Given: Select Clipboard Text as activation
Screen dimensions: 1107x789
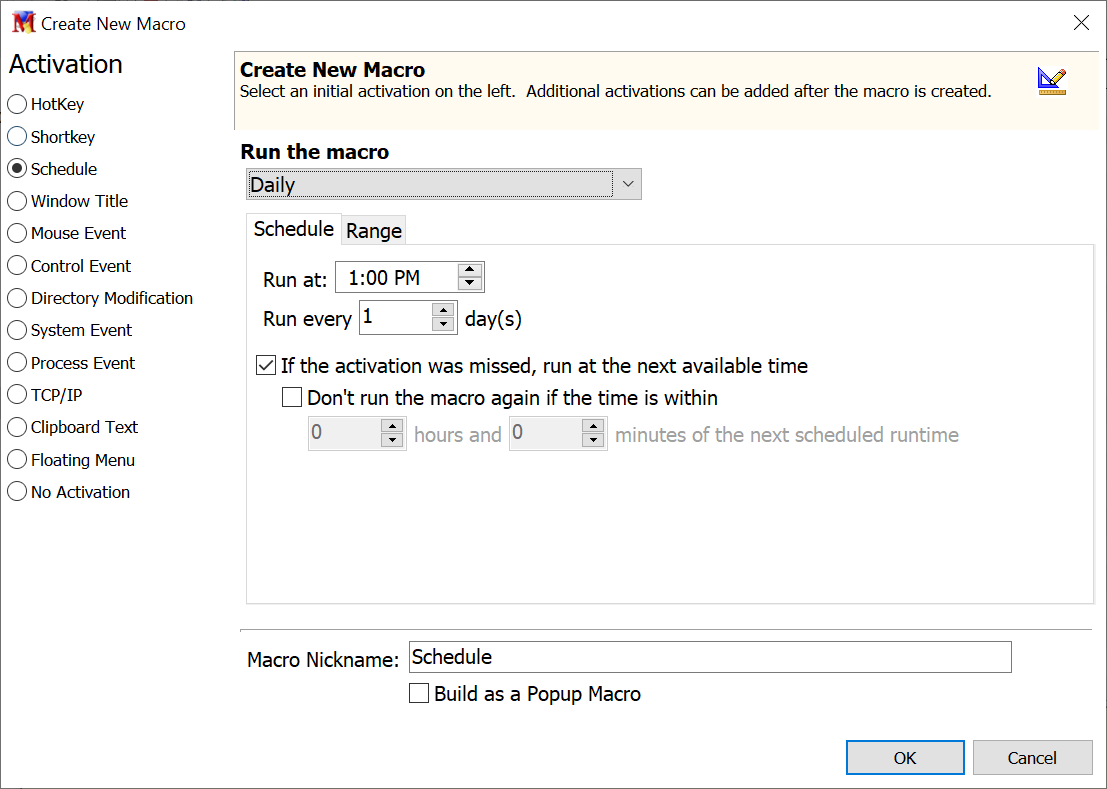Looking at the screenshot, I should click(x=17, y=427).
